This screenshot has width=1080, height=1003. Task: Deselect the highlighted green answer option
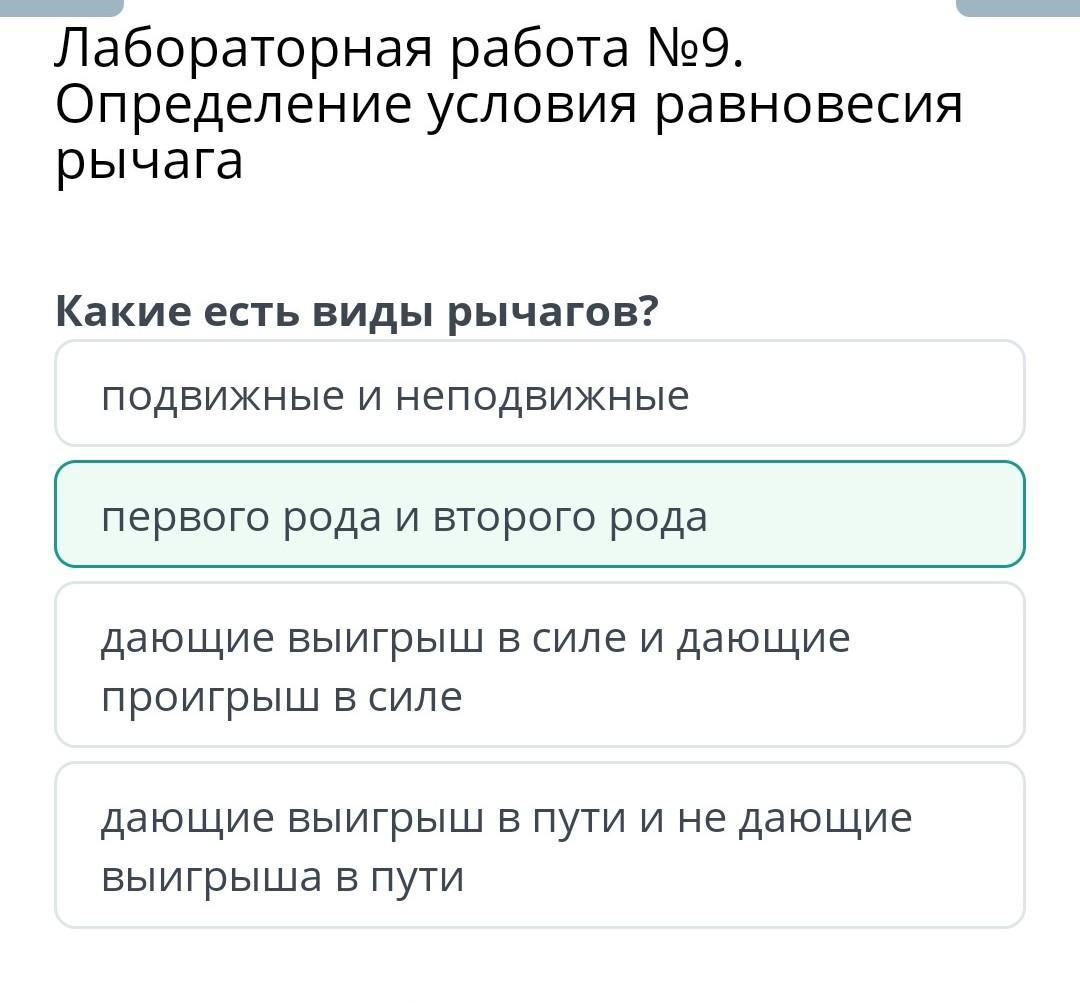[540, 514]
